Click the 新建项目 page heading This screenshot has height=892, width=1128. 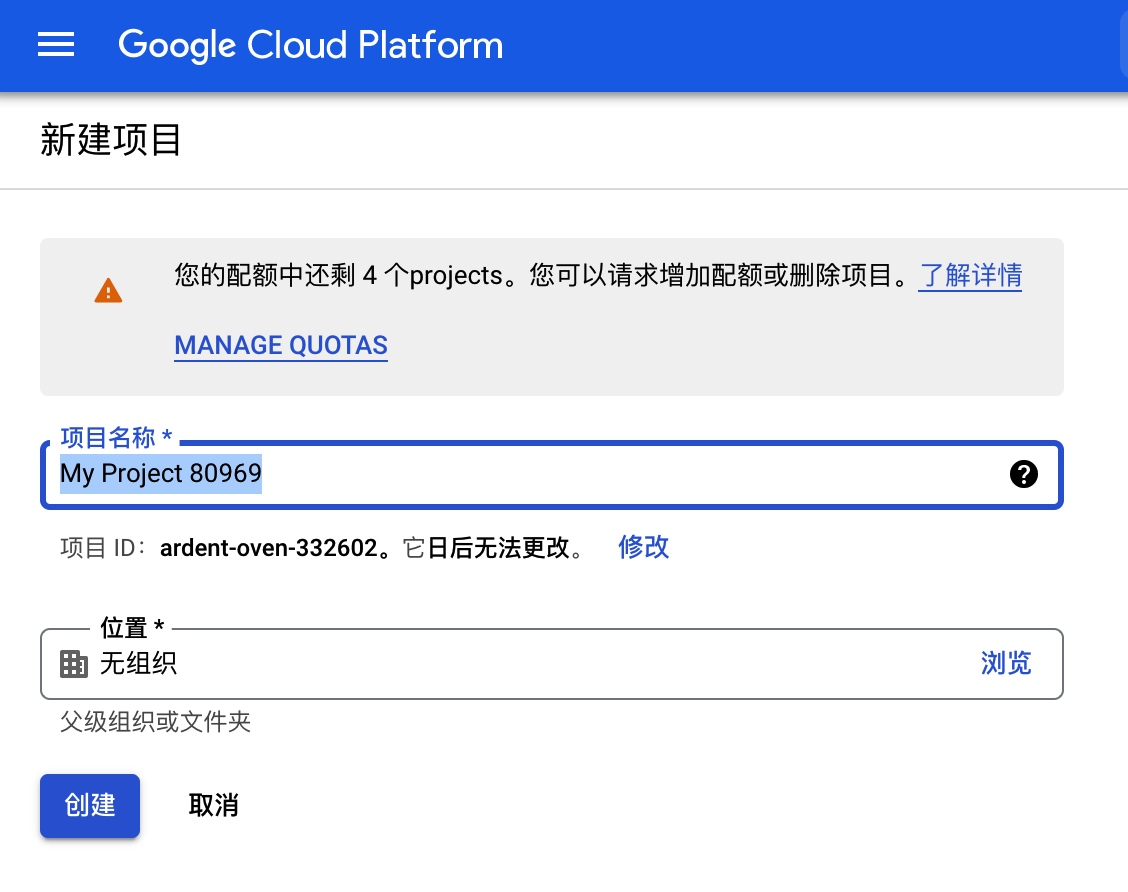(x=110, y=140)
